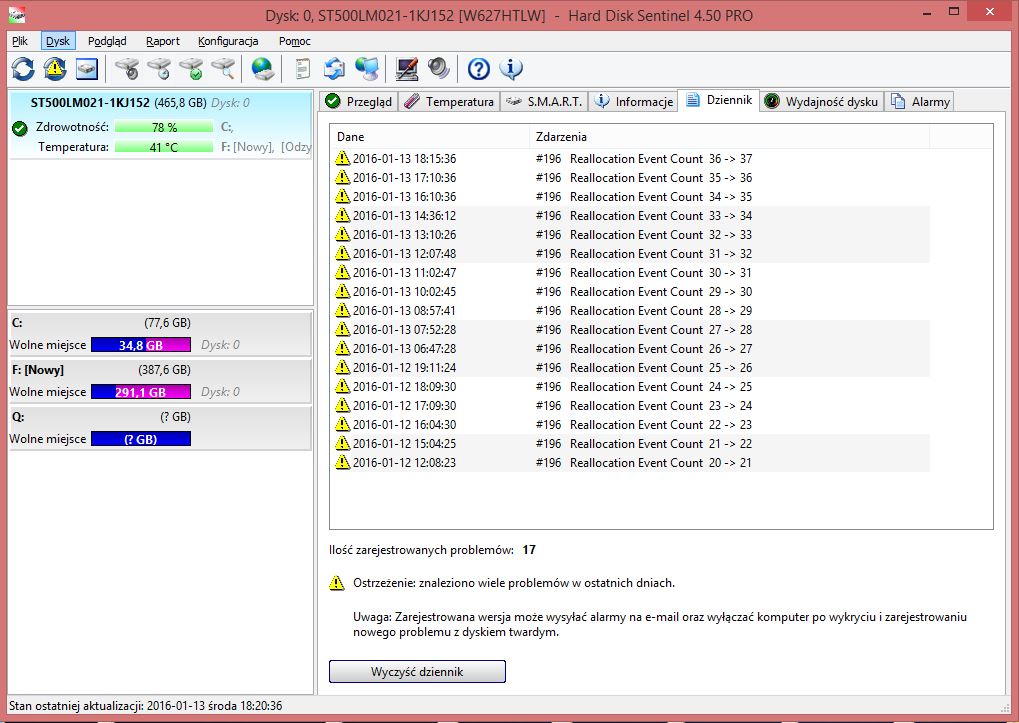The image size is (1019, 723).
Task: Click the Q: free space bar (? GB)
Action: (x=141, y=438)
